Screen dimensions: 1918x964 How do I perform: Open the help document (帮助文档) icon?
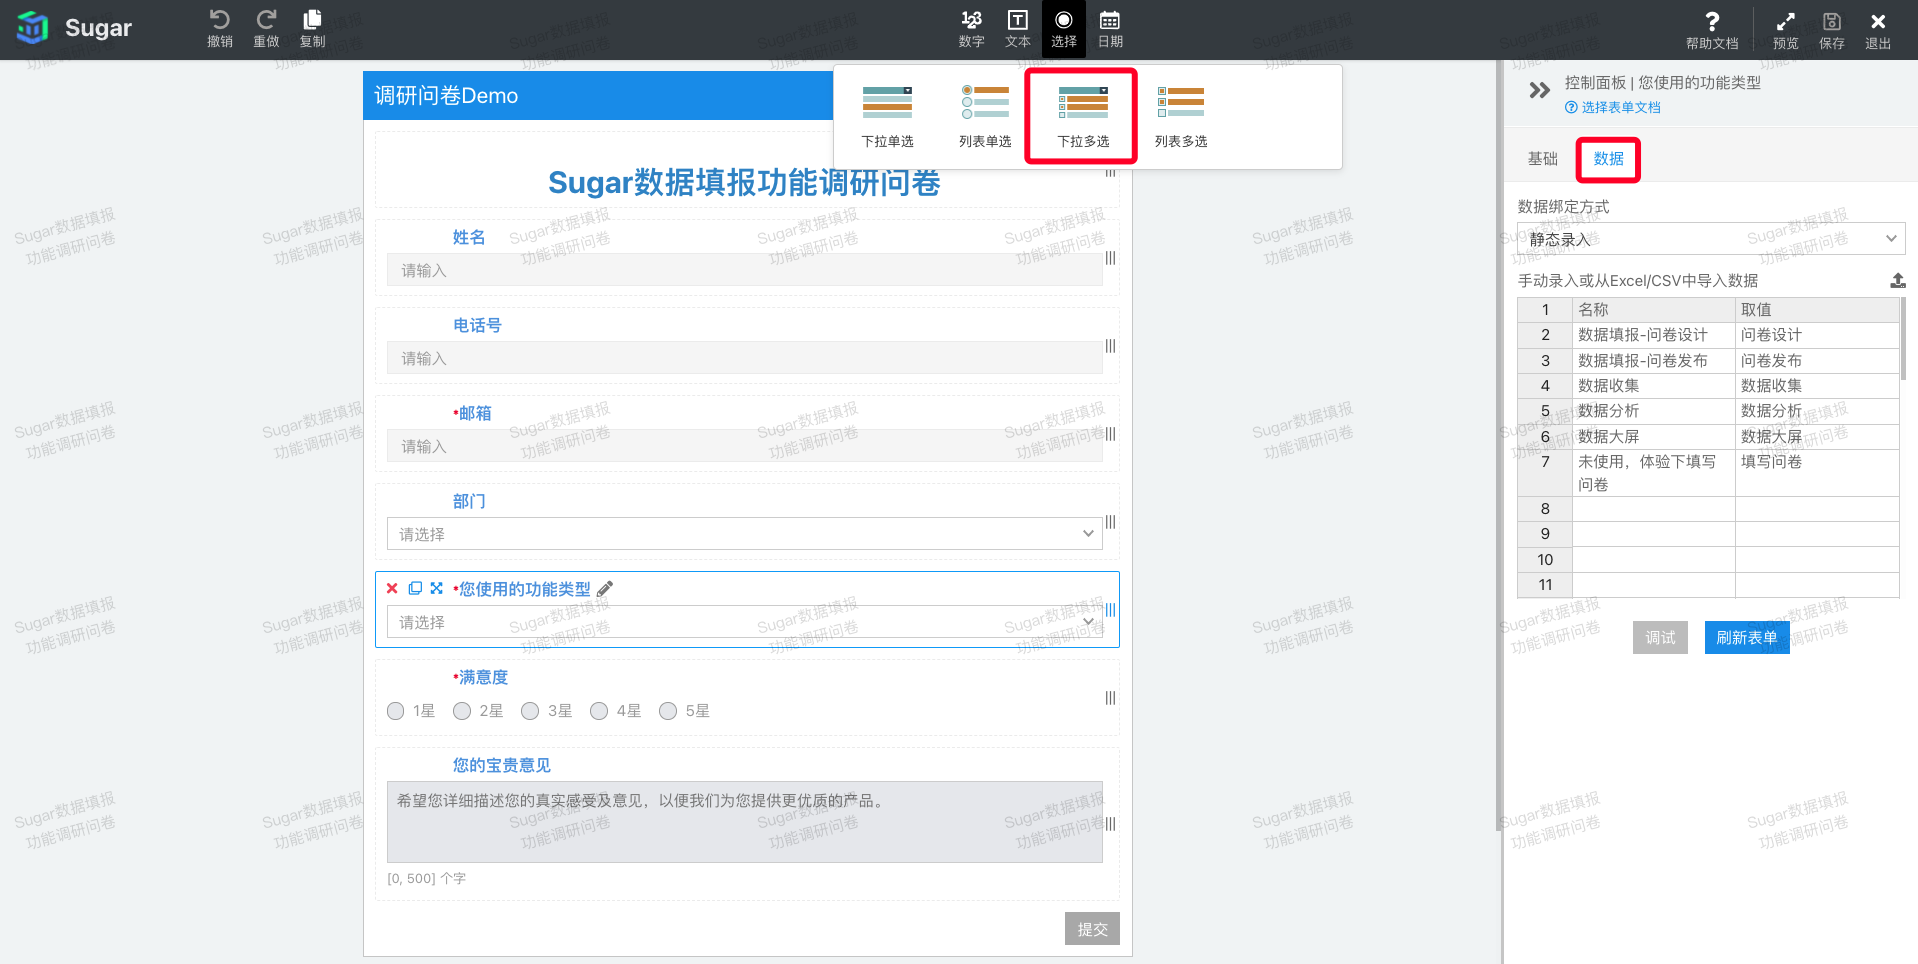pyautogui.click(x=1712, y=21)
